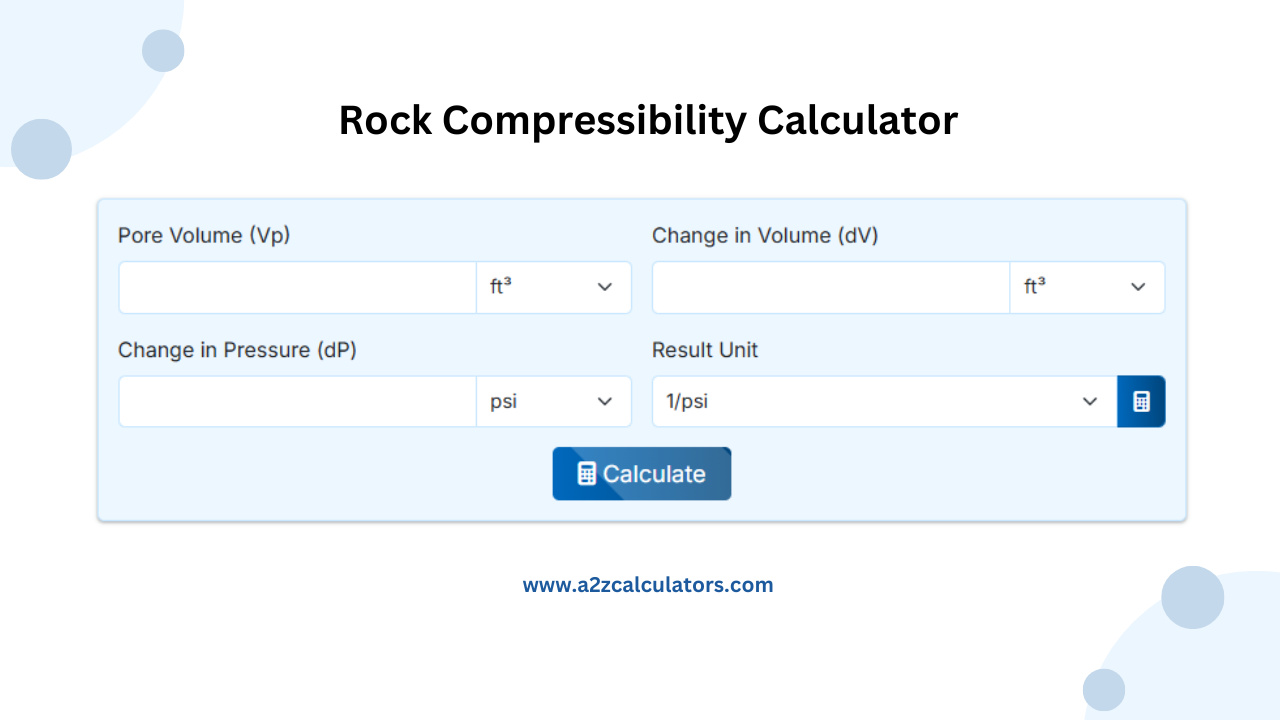The image size is (1280, 720).
Task: Click the Change in Volume (dV) heading
Action: tap(766, 235)
